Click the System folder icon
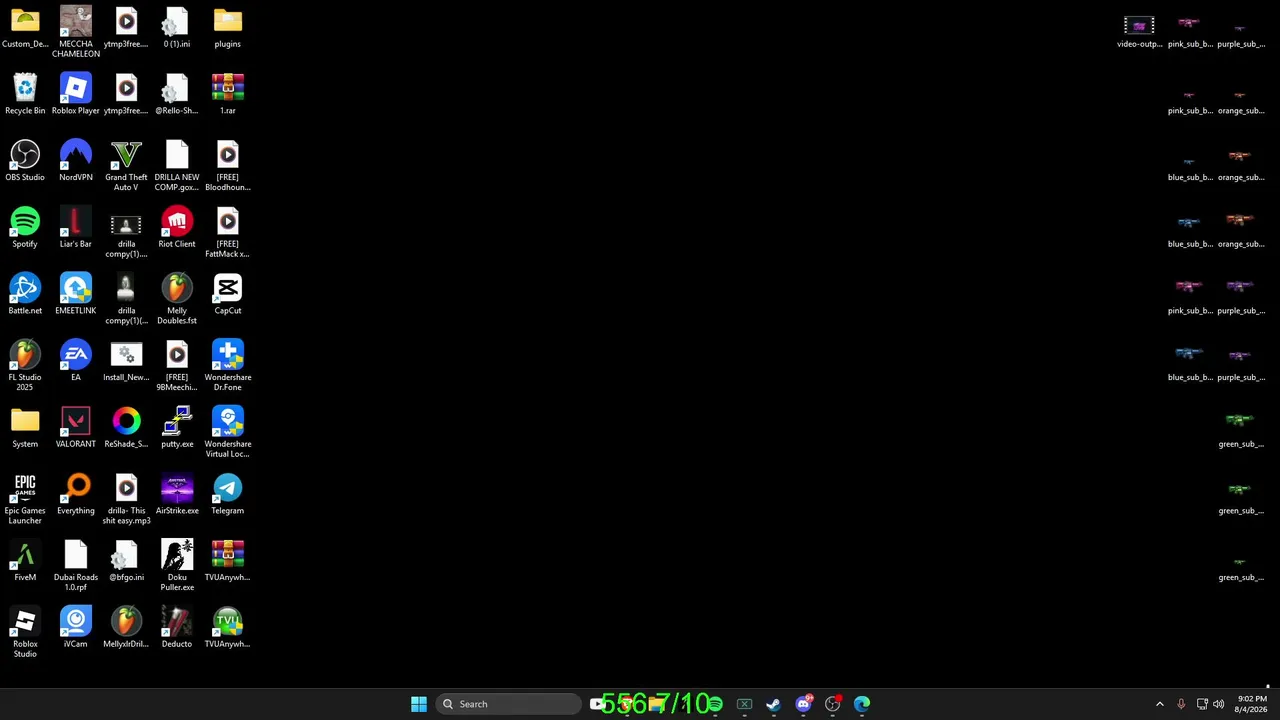Screen dimensions: 1280x720 point(25,428)
